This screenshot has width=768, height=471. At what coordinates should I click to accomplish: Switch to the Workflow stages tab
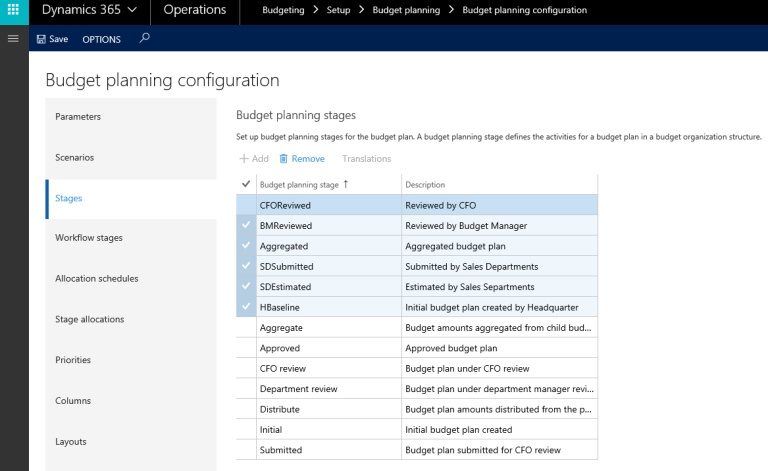(88, 238)
